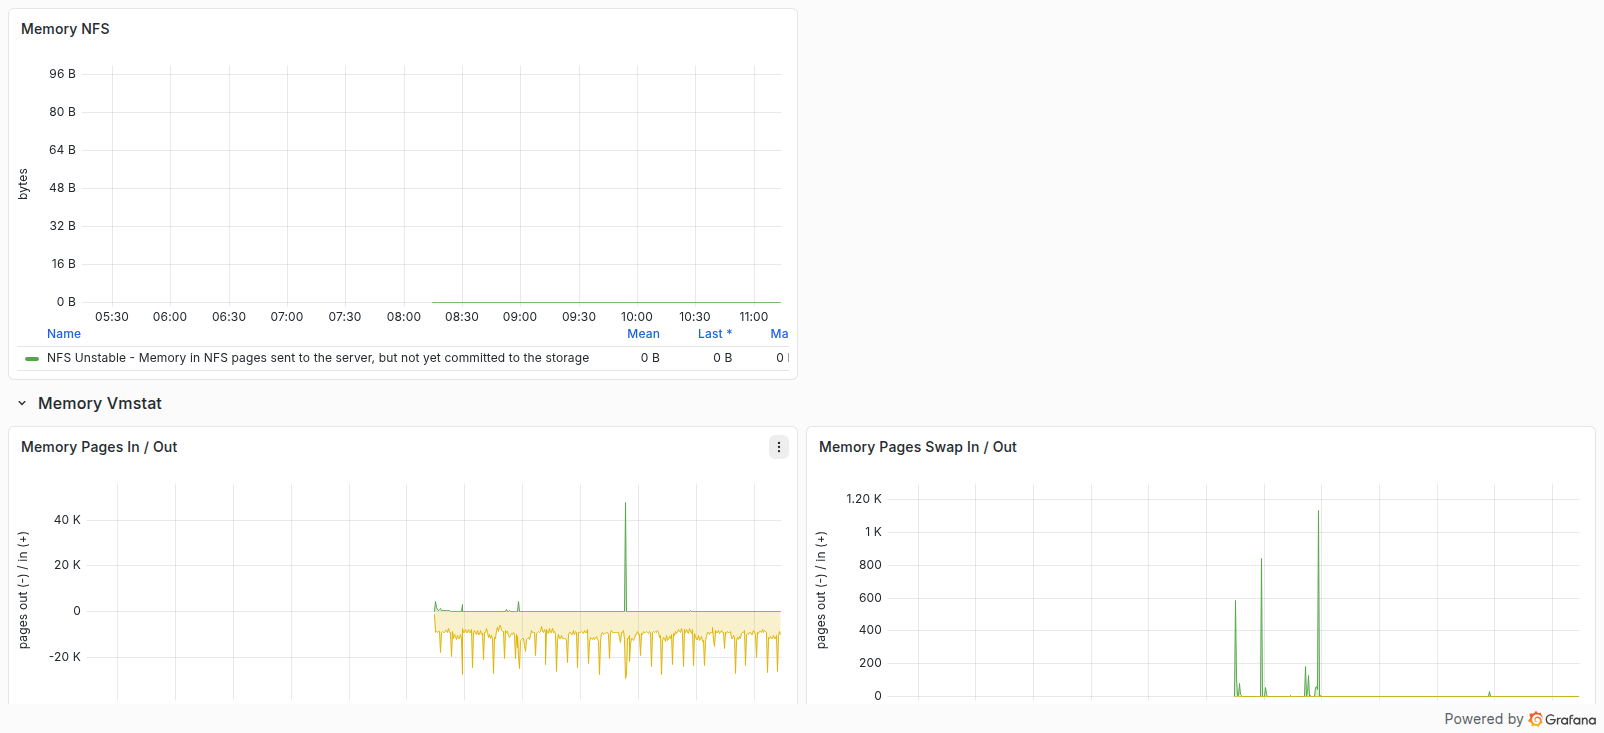
Task: Click the Memory Vmstat row title
Action: point(100,403)
